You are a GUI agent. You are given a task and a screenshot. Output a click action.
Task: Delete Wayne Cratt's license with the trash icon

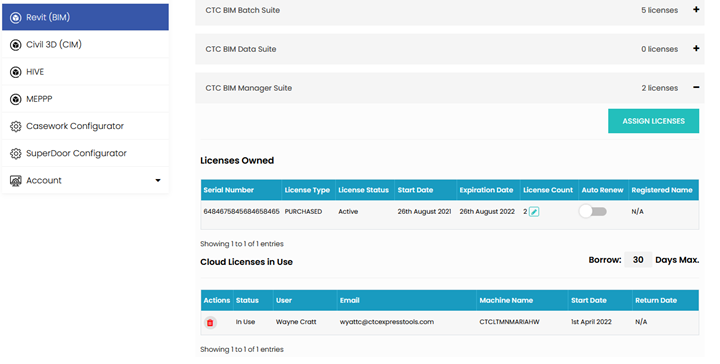[x=210, y=323]
